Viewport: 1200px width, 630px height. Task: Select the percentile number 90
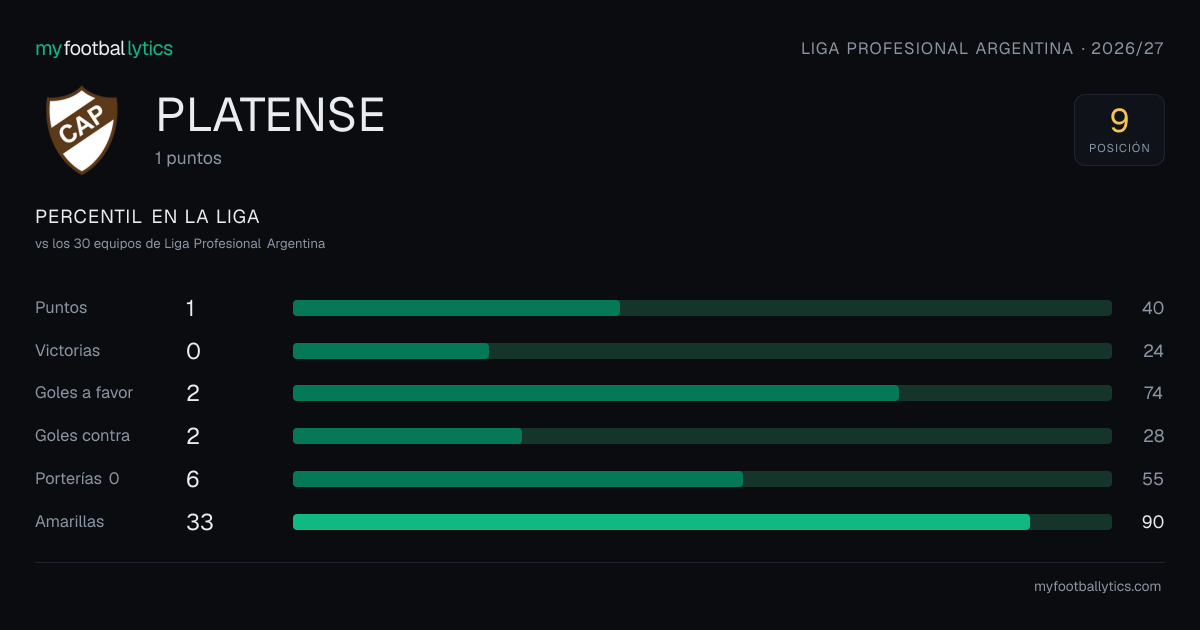[x=1153, y=522]
